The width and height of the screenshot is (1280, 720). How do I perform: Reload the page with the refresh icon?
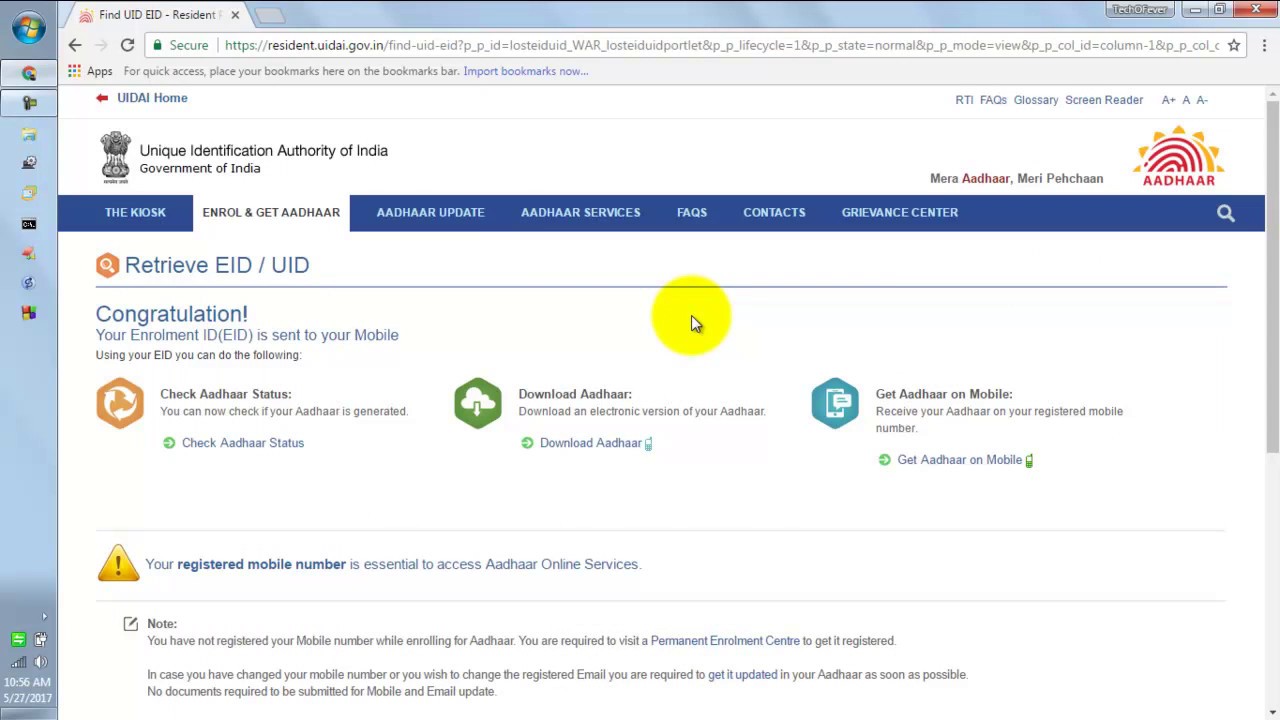tap(127, 45)
